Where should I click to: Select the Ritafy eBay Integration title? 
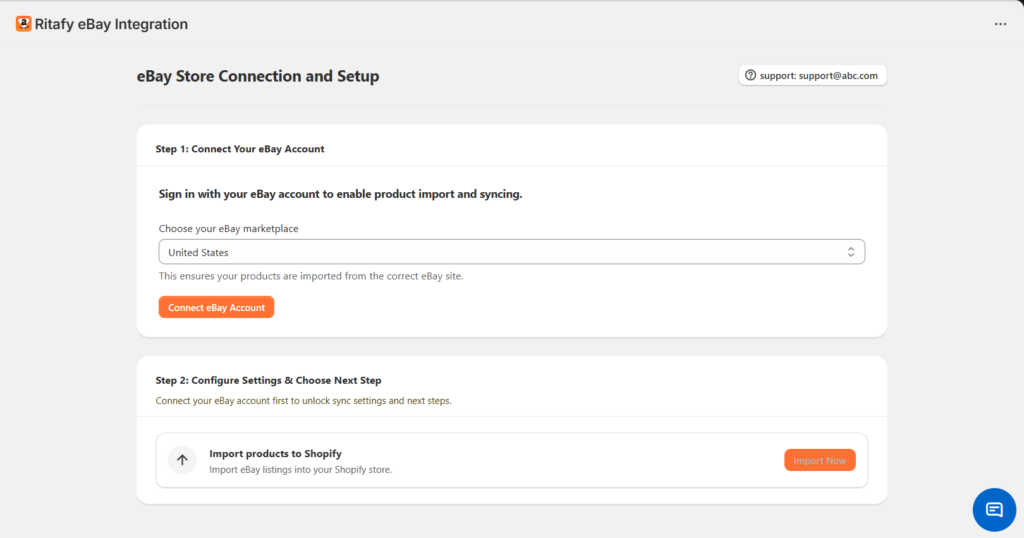point(111,24)
